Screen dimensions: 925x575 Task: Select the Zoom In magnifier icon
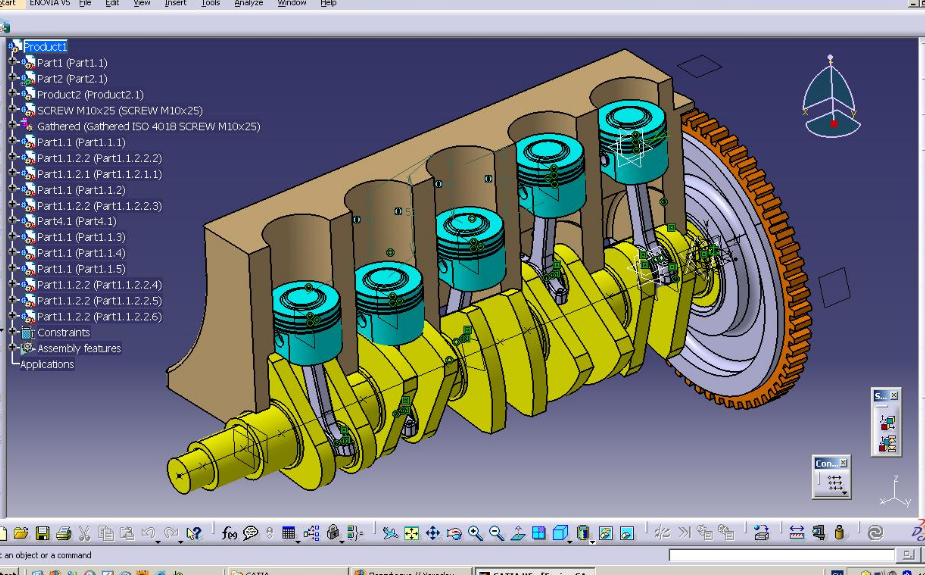tap(475, 534)
